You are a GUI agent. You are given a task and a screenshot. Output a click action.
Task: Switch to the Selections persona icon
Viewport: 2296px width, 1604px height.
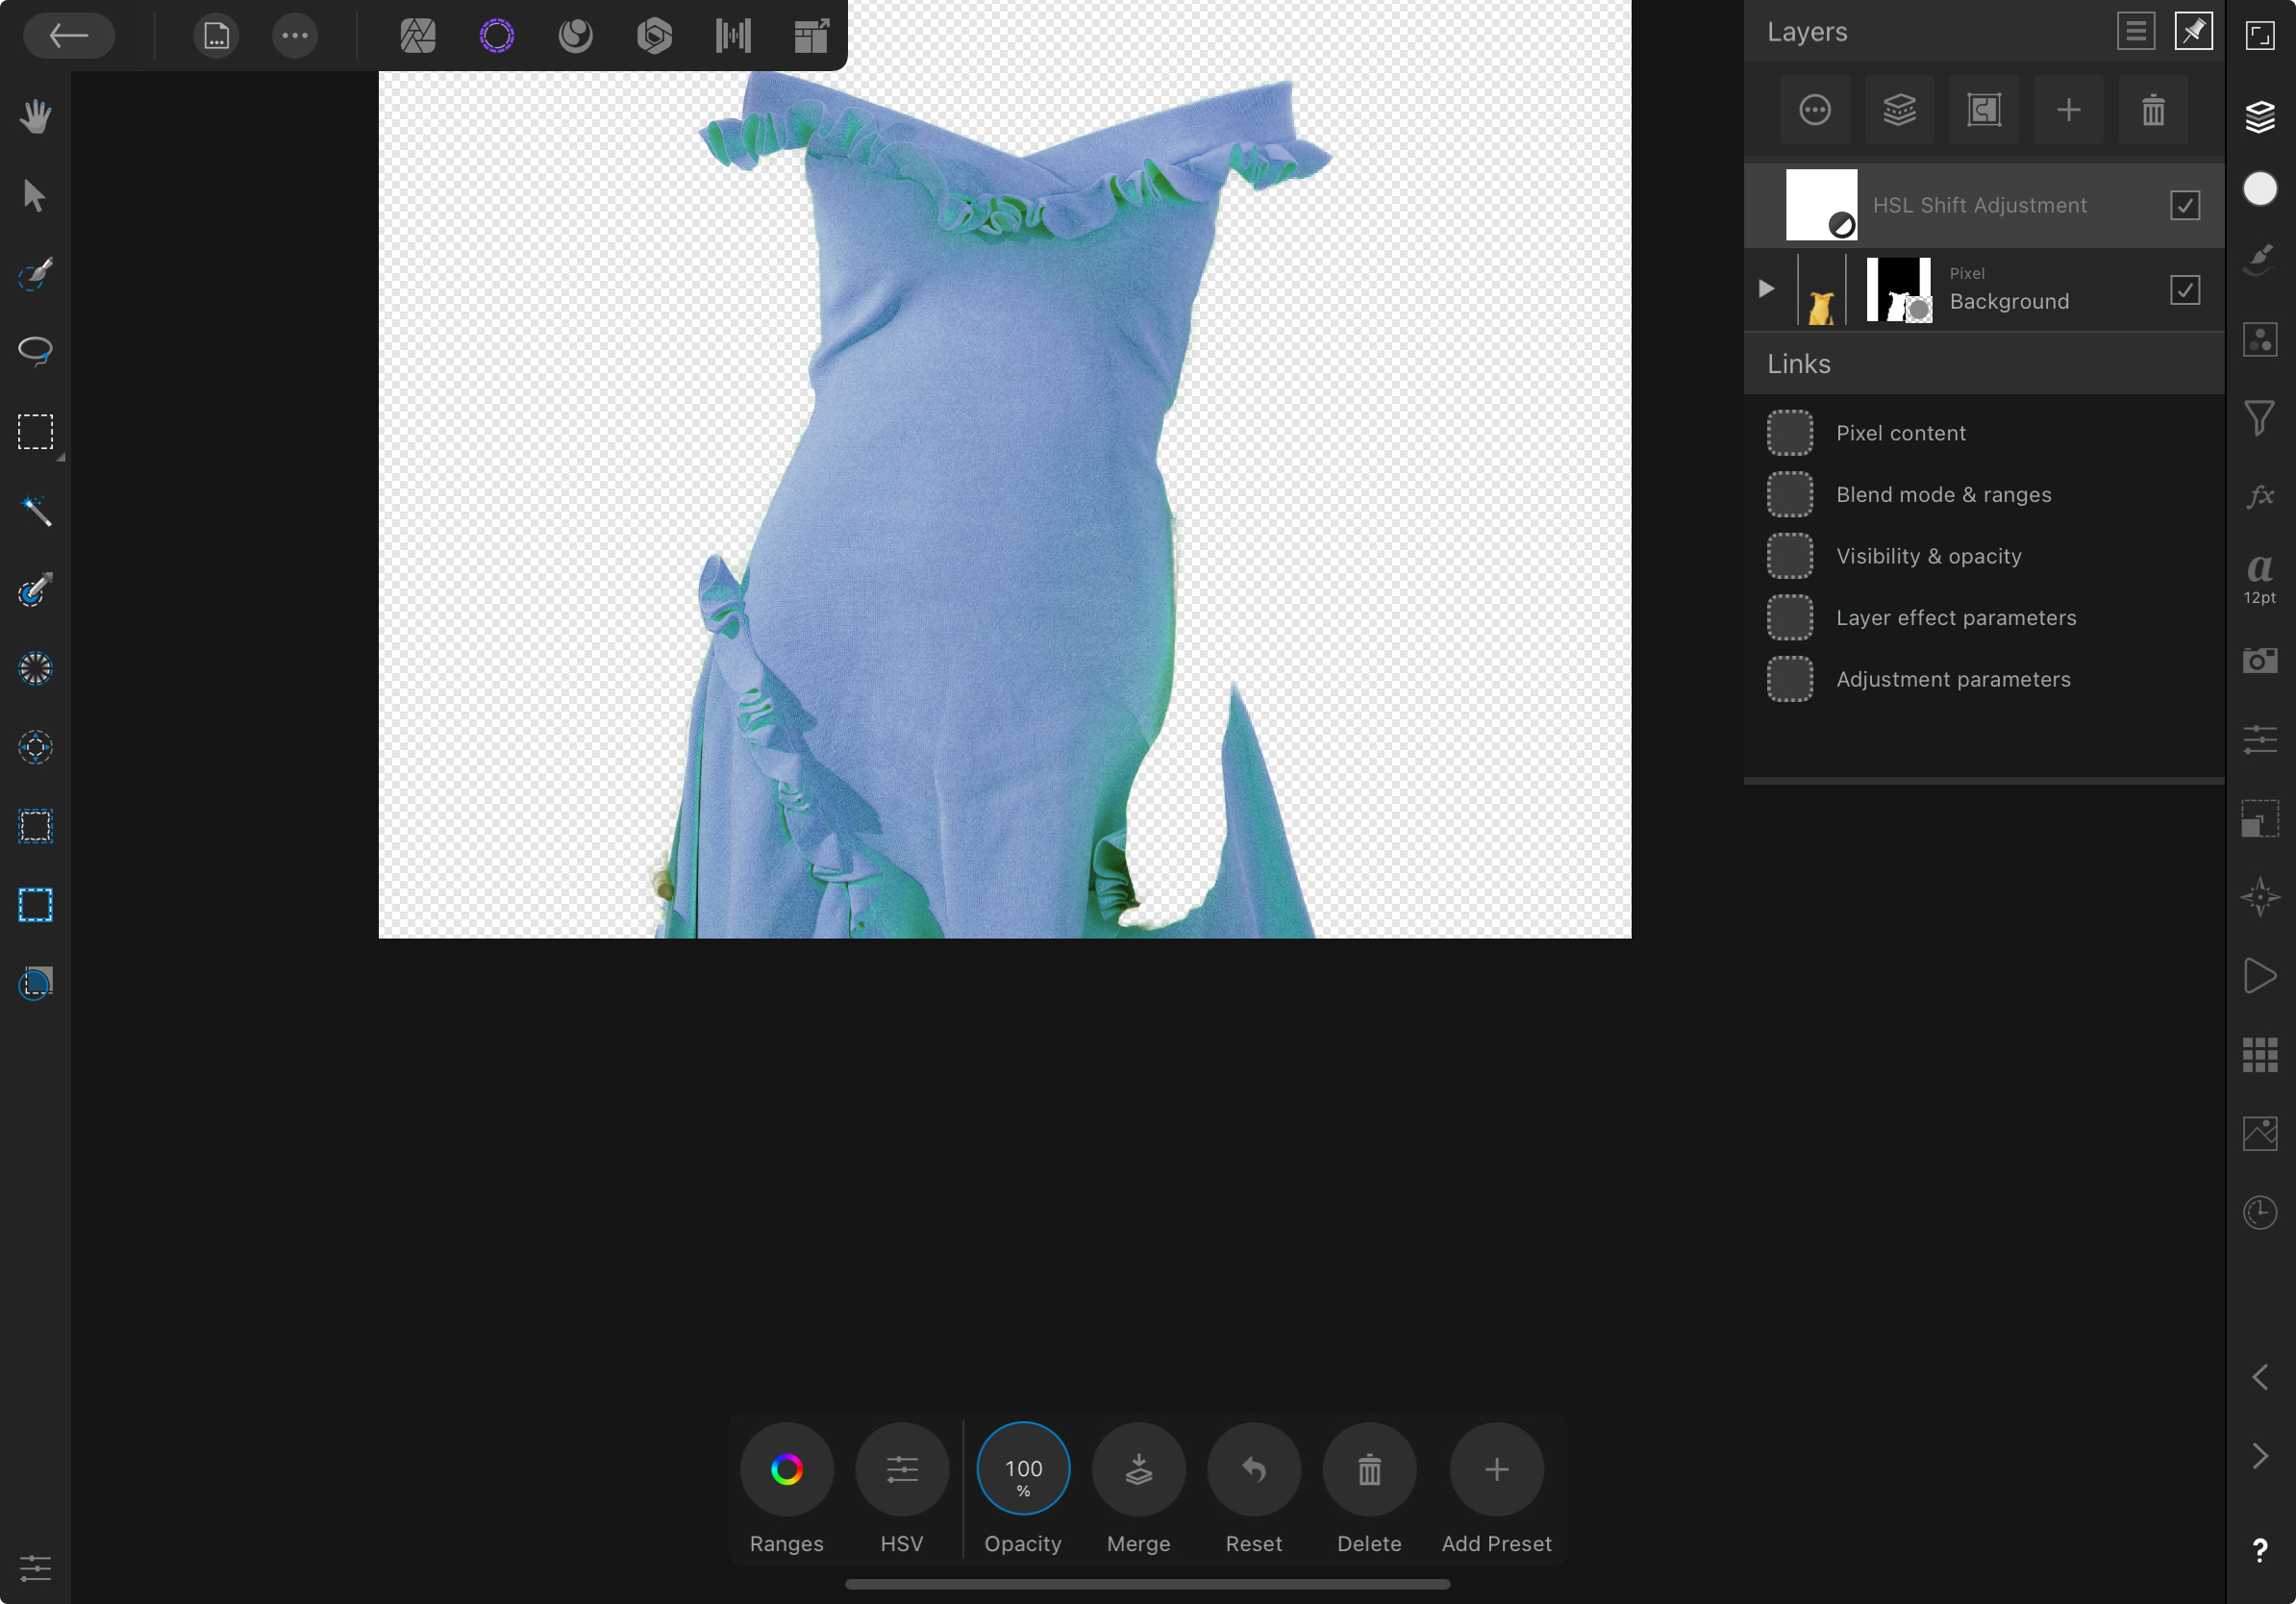tap(497, 36)
